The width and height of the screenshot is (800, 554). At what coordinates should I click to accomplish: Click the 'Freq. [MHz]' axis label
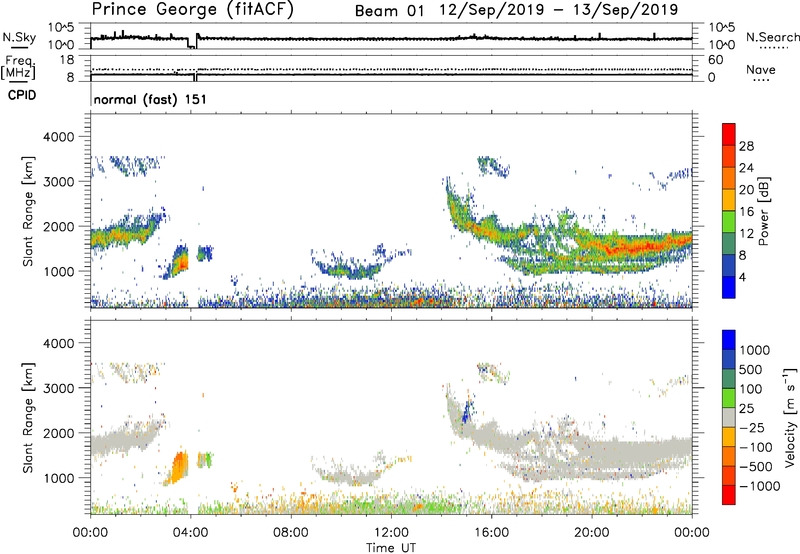[19, 67]
